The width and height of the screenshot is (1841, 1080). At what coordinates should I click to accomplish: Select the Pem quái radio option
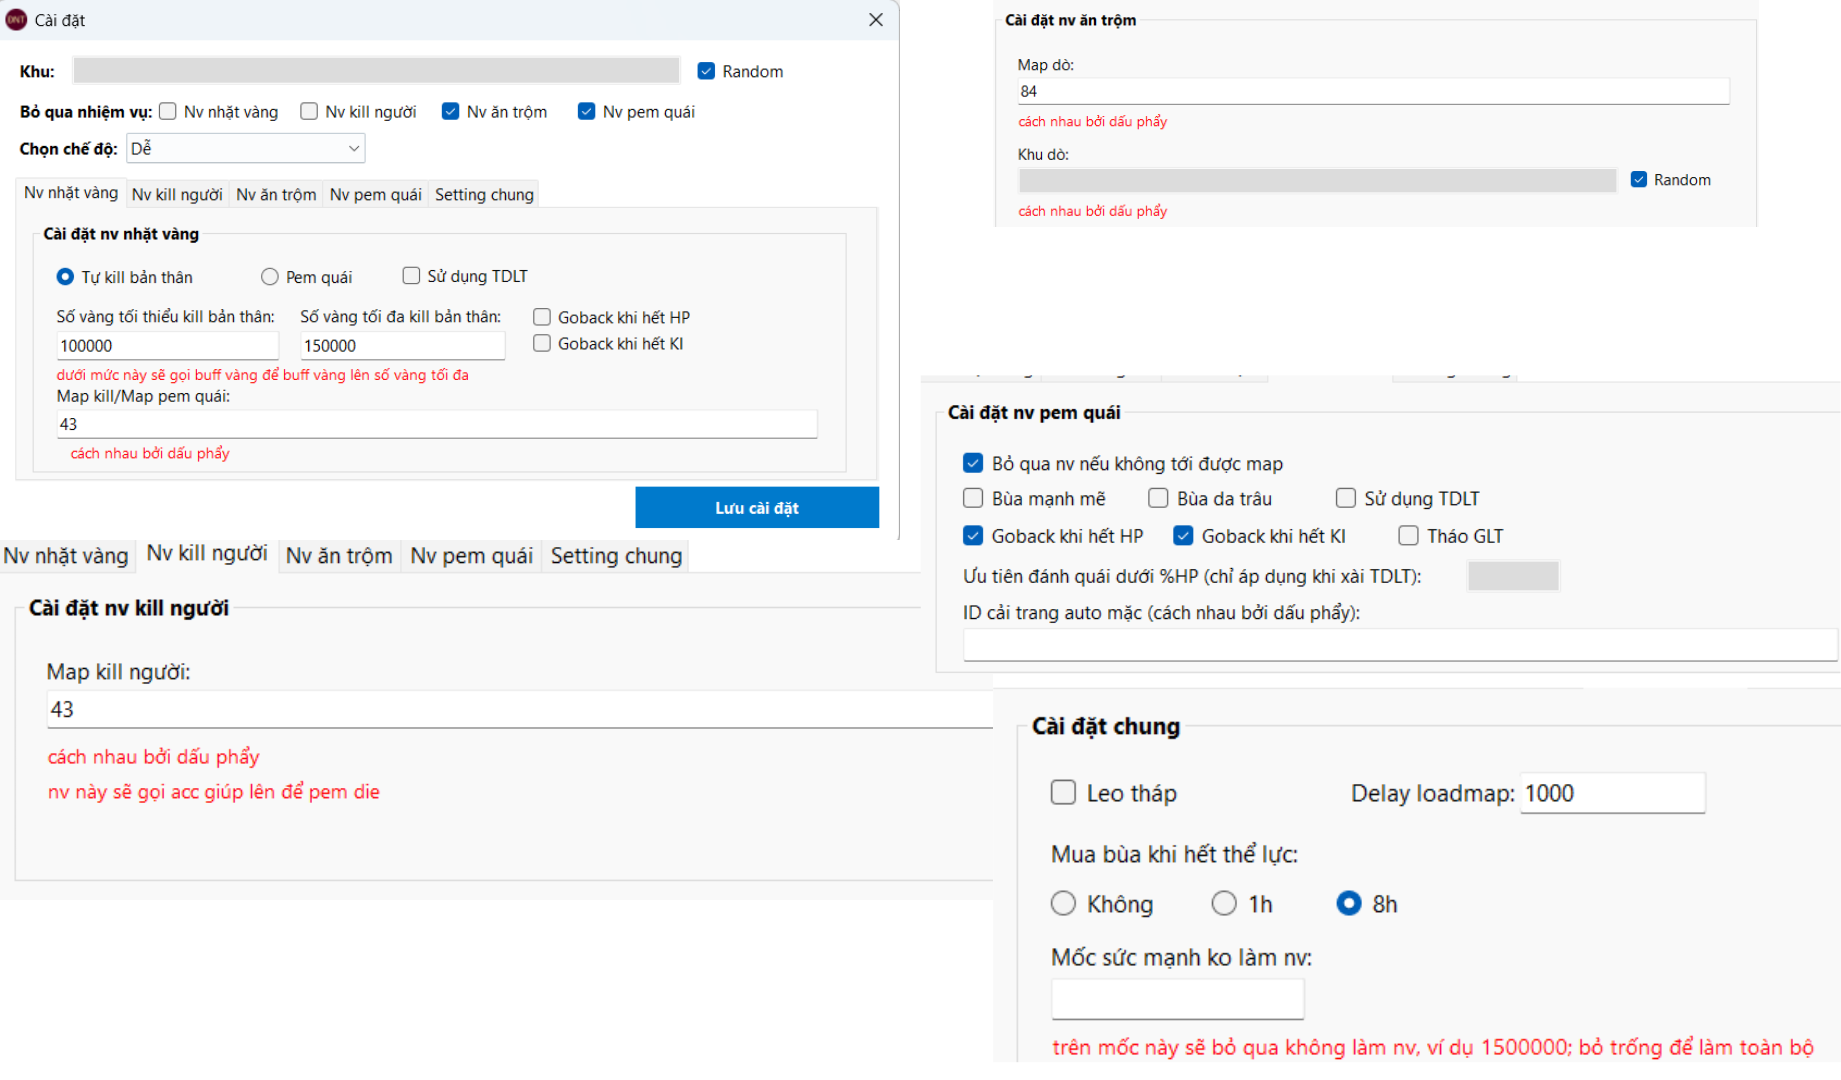click(x=270, y=277)
